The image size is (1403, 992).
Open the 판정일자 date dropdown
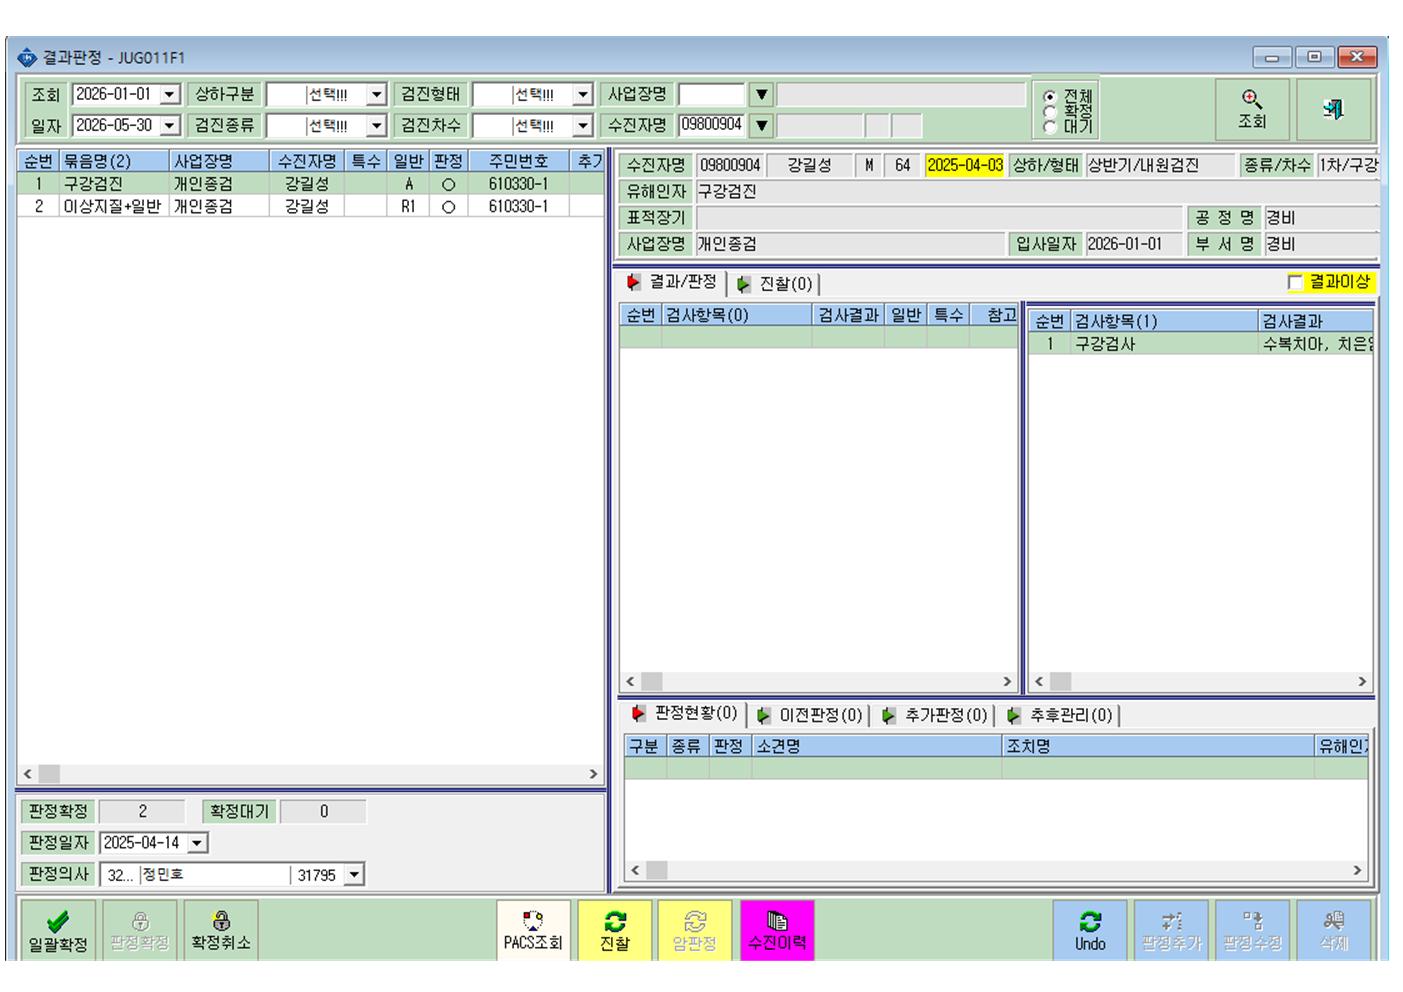pos(197,843)
